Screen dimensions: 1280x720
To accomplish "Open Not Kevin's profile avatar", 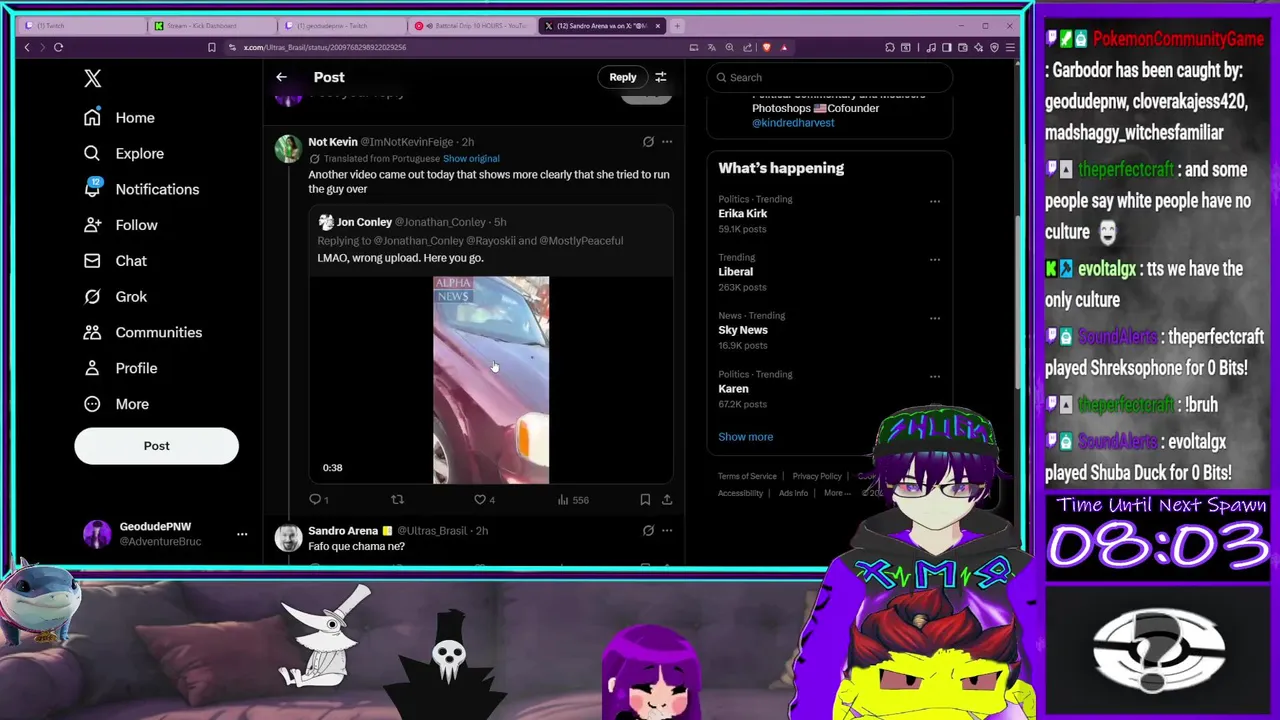I will point(288,148).
